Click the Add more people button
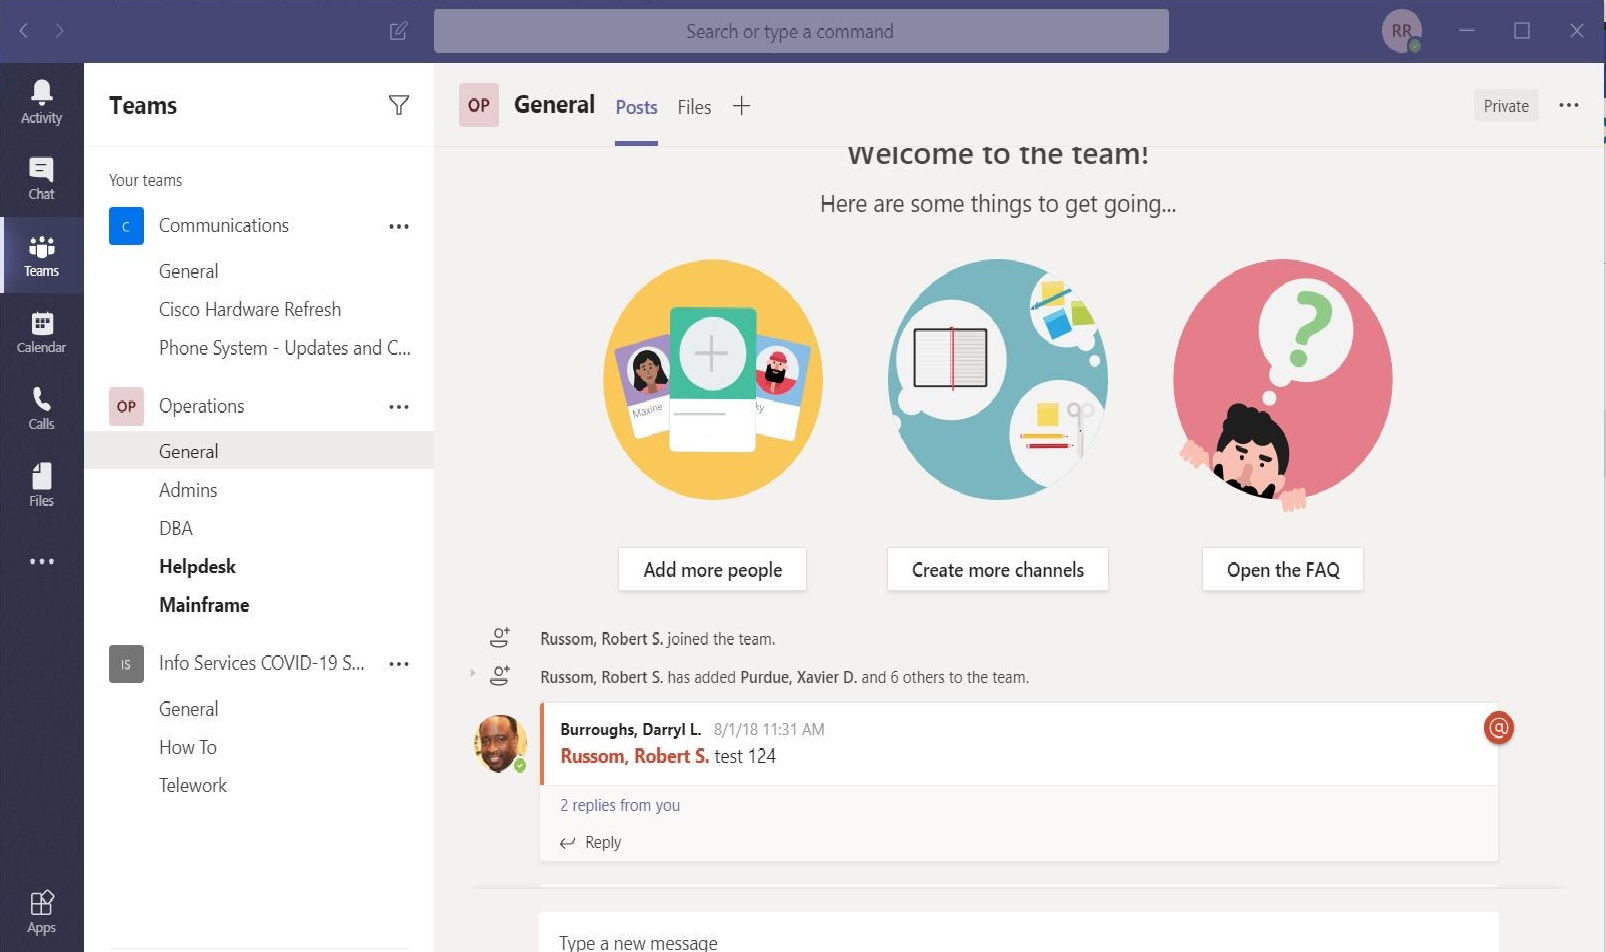 click(x=712, y=569)
